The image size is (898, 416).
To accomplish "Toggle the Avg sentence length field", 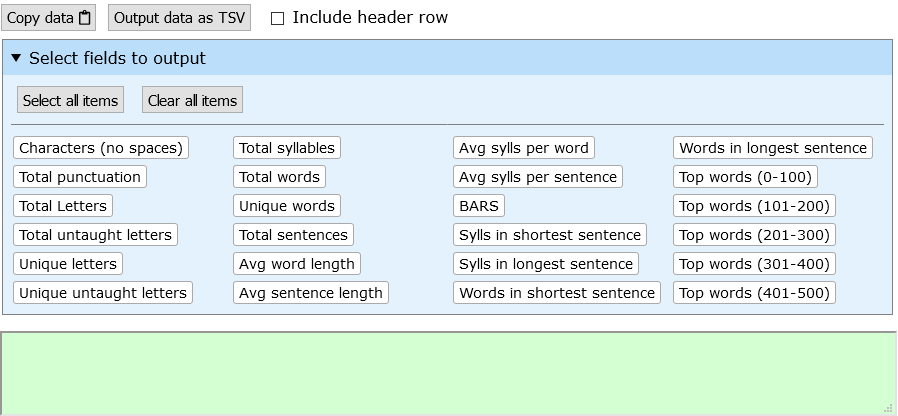I will [311, 292].
